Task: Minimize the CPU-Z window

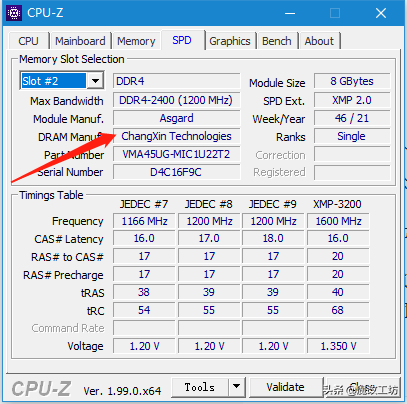Action: pyautogui.click(x=290, y=13)
